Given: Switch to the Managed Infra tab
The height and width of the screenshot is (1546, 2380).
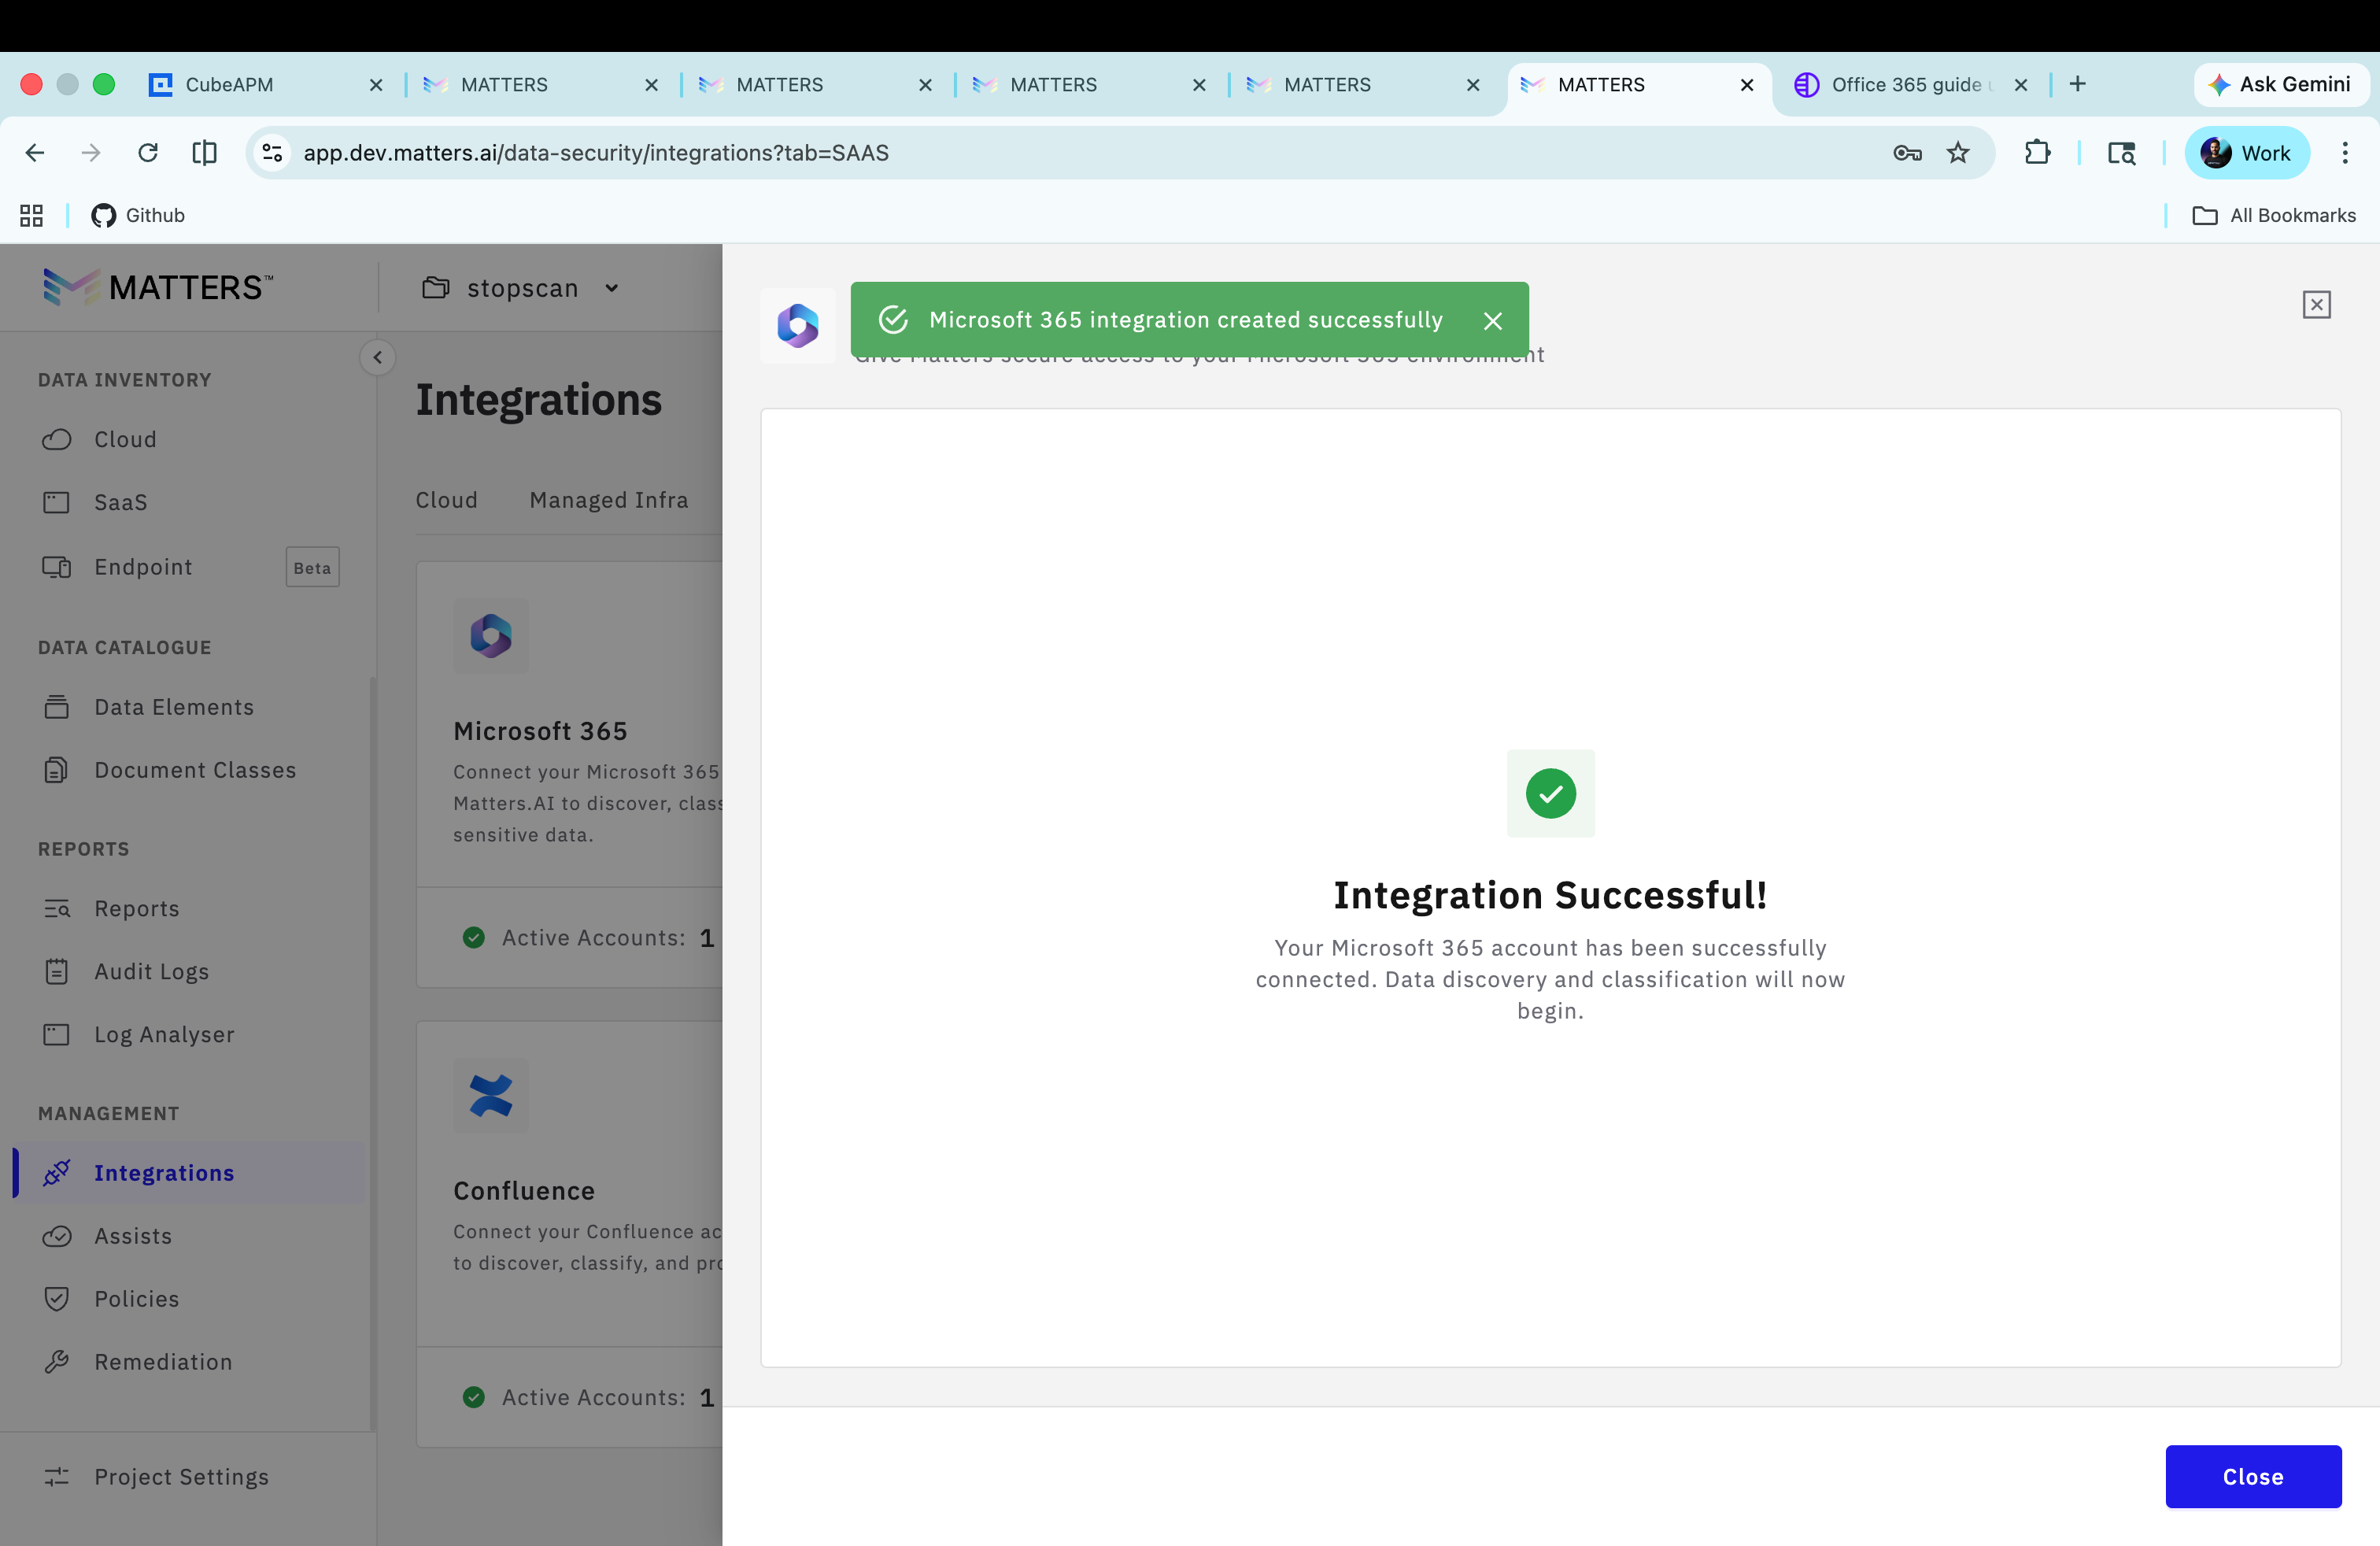Looking at the screenshot, I should pos(608,500).
